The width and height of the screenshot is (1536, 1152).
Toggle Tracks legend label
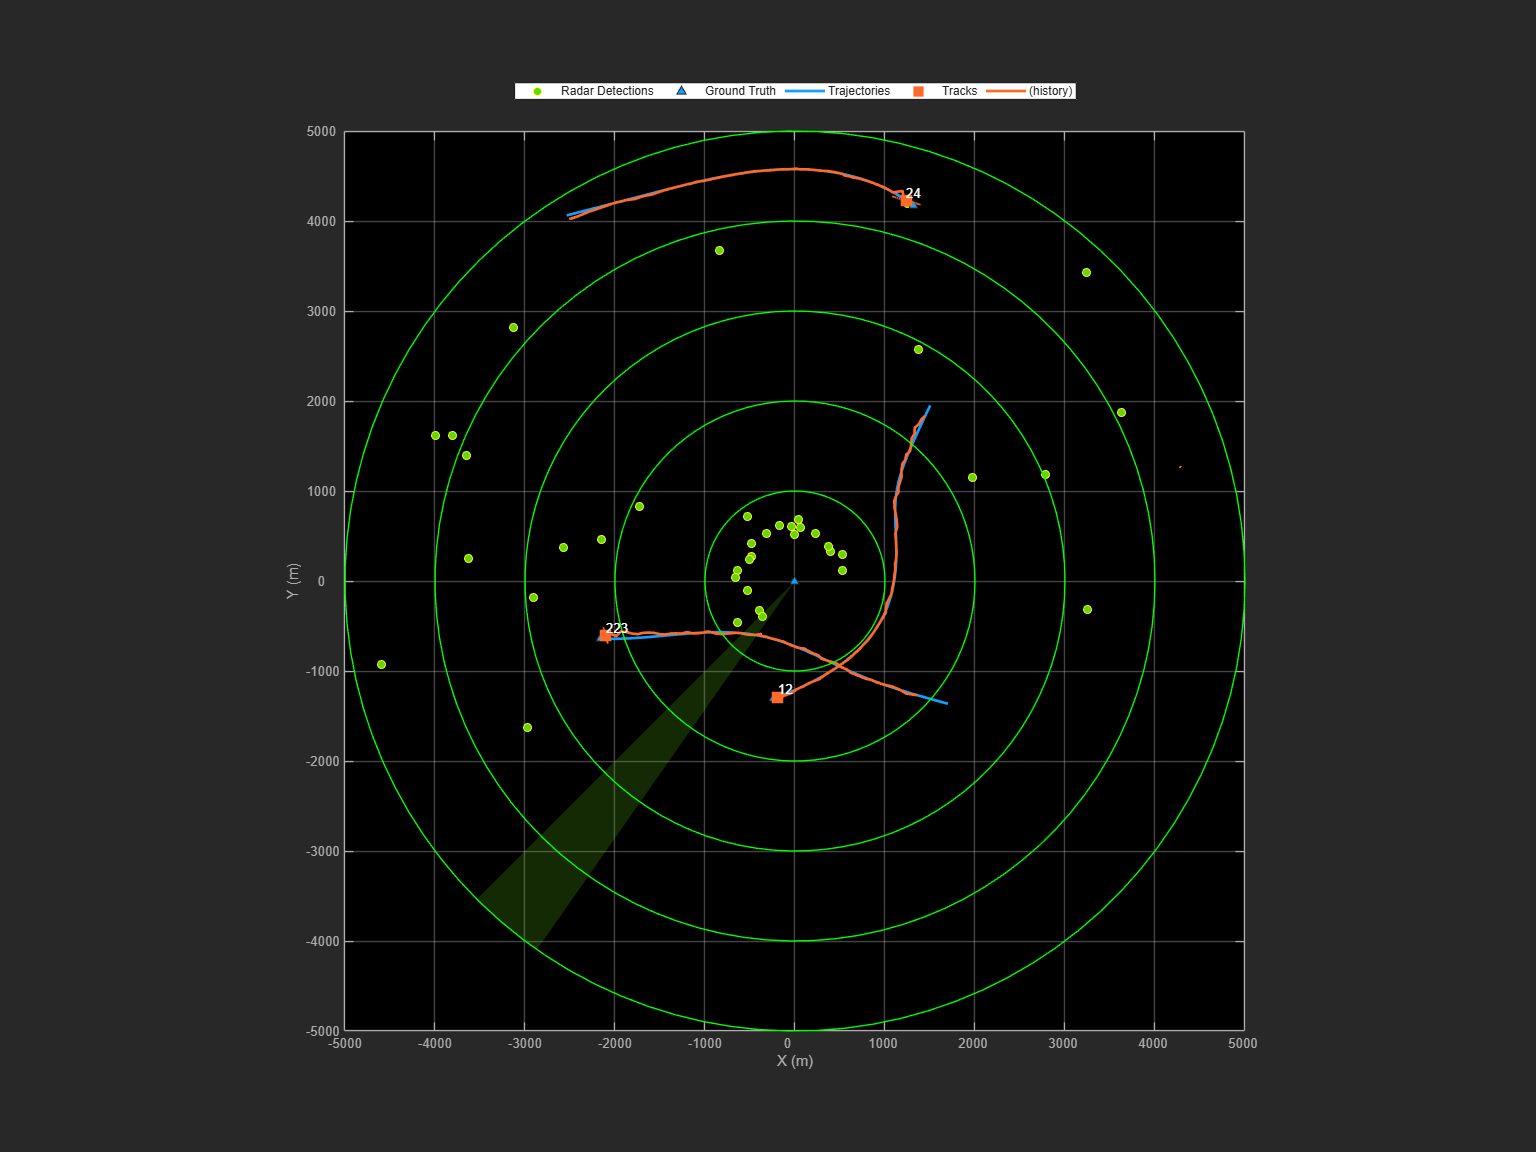pyautogui.click(x=959, y=91)
